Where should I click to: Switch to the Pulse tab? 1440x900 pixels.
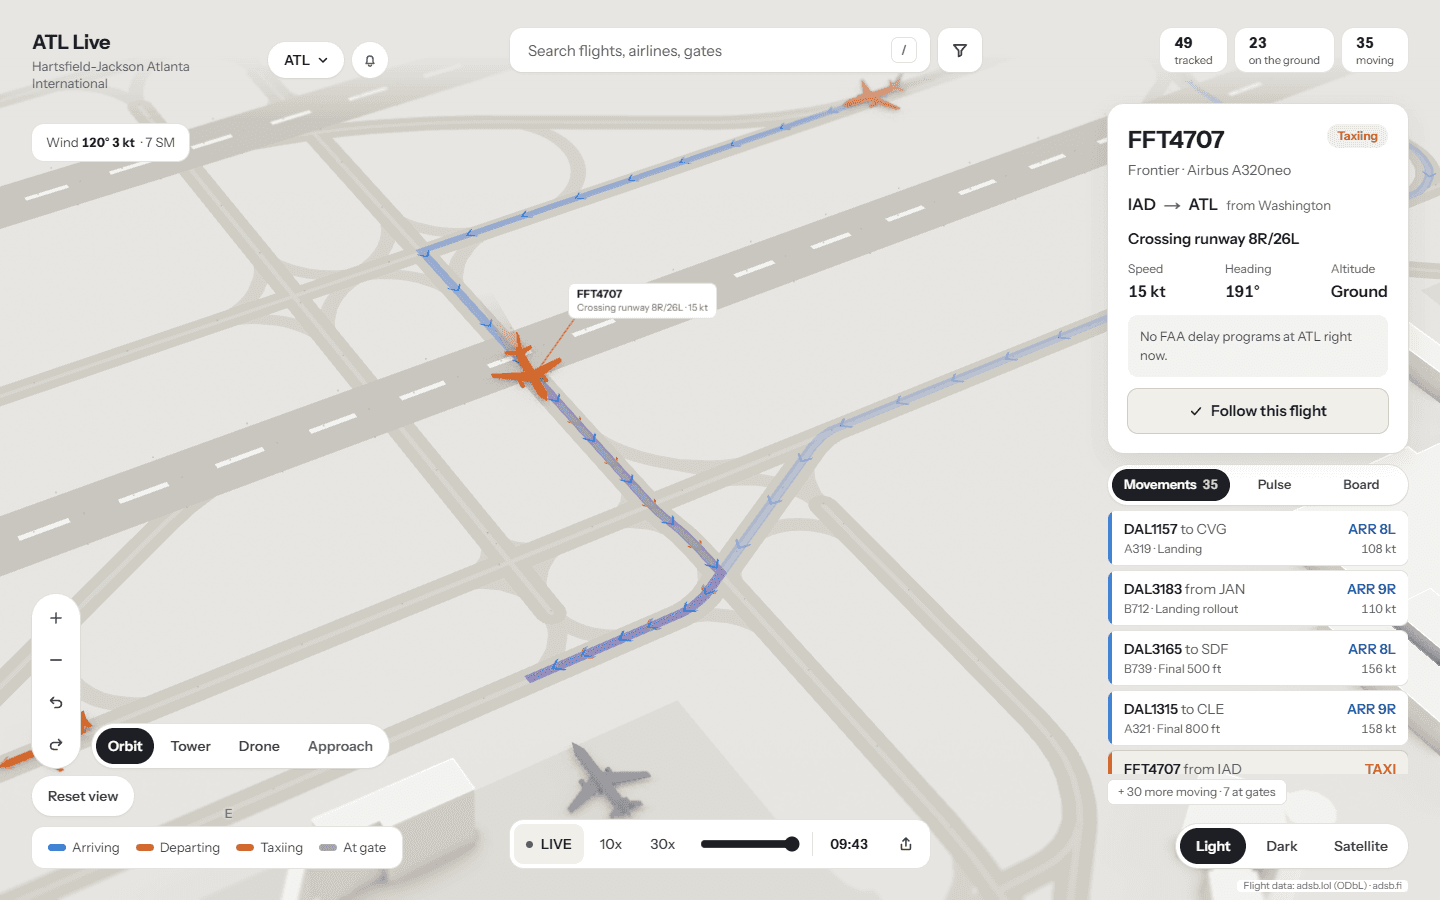point(1274,485)
